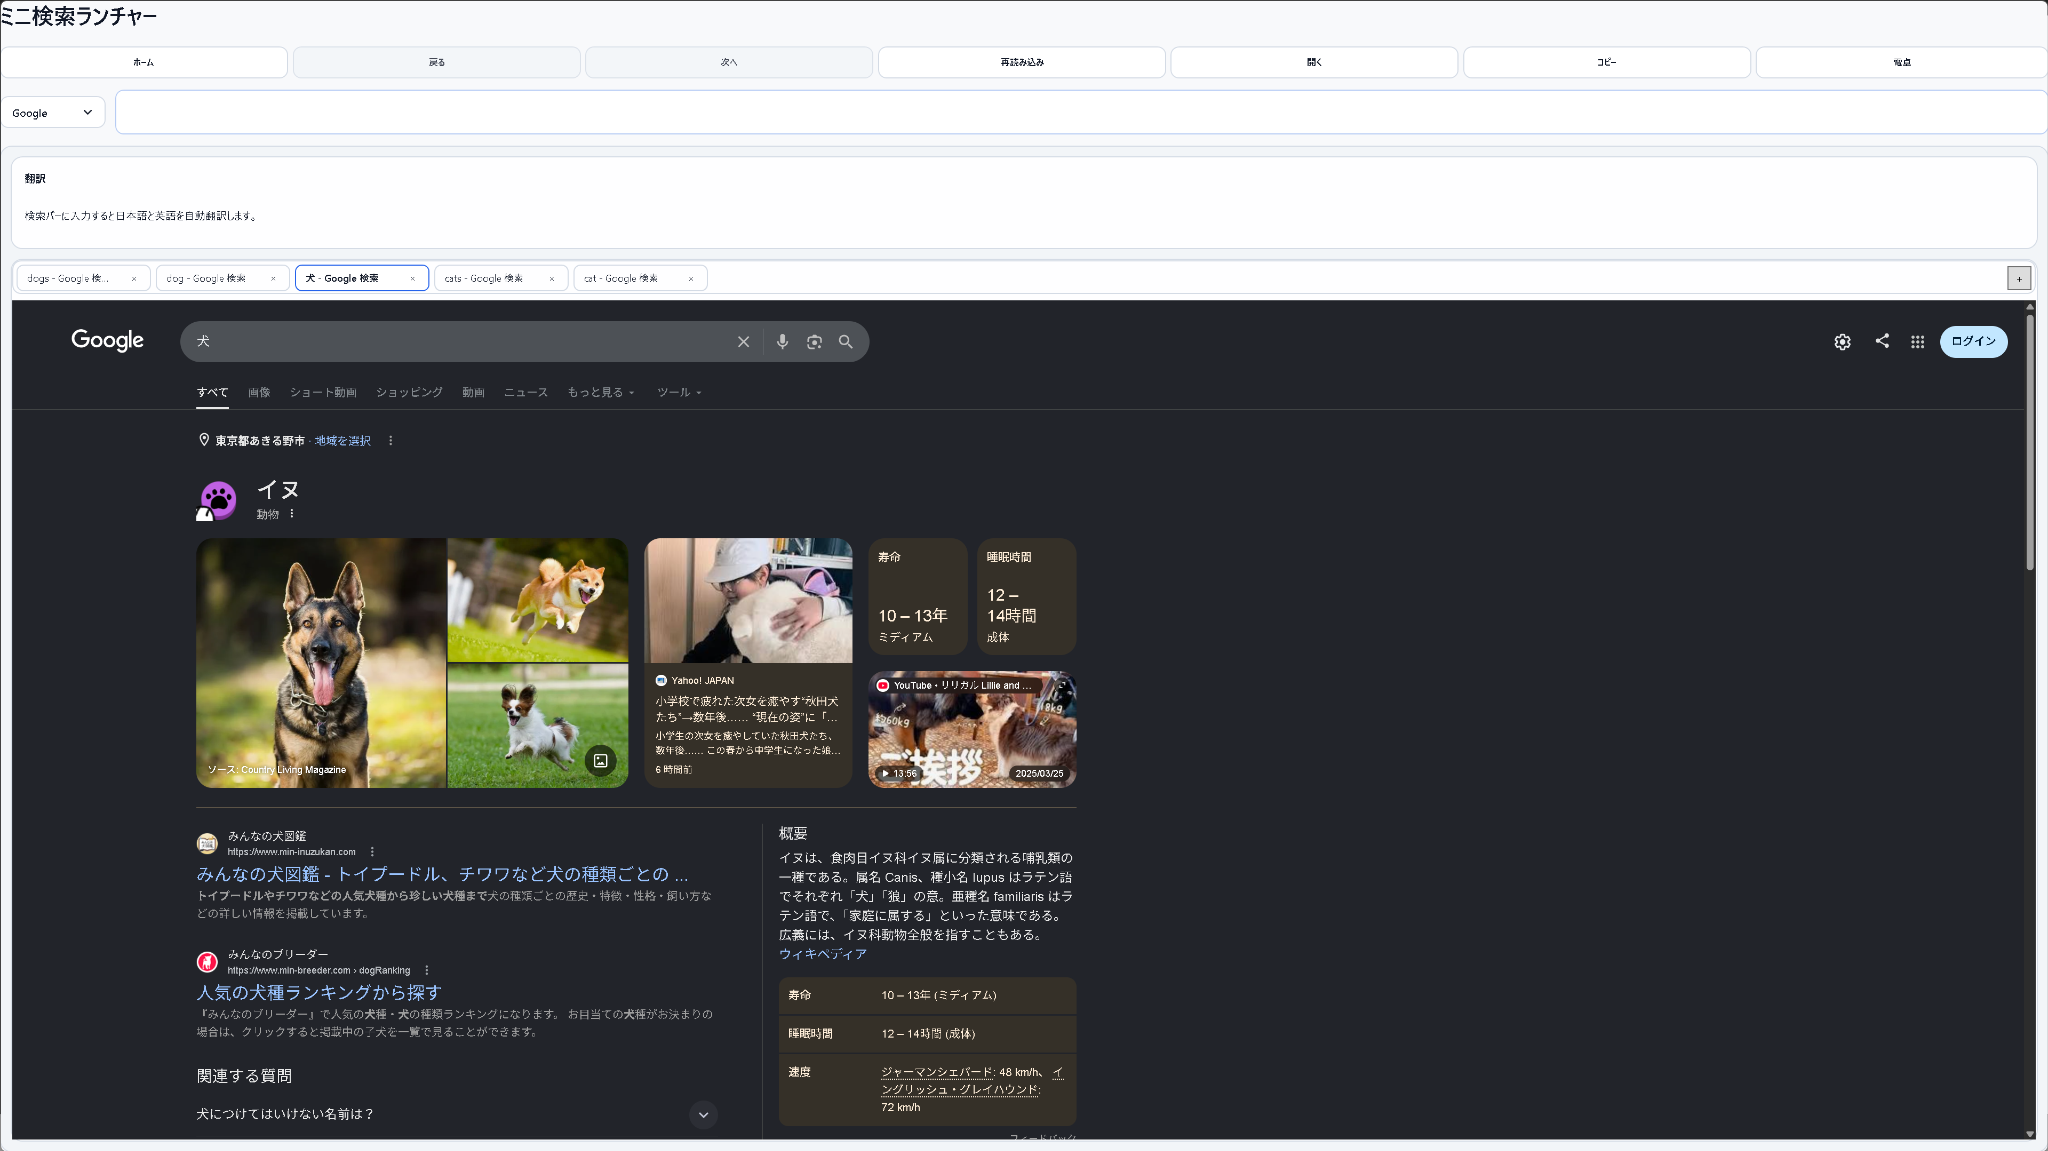Close the dog - Google 検索 tab
The width and height of the screenshot is (2048, 1151).
click(x=273, y=279)
